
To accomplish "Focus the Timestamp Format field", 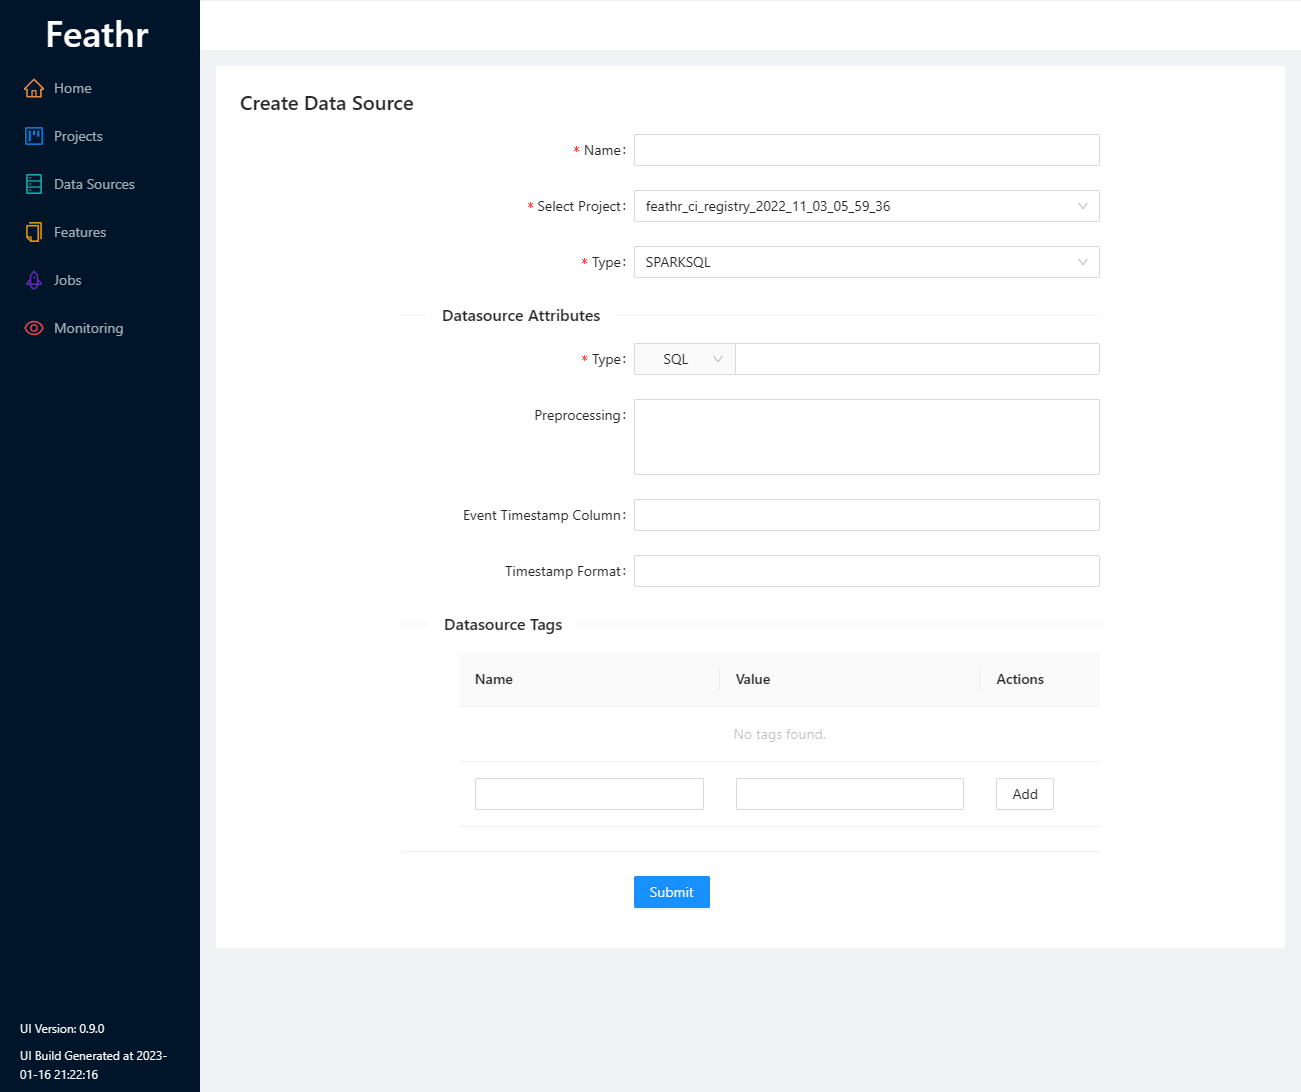I will tap(867, 571).
